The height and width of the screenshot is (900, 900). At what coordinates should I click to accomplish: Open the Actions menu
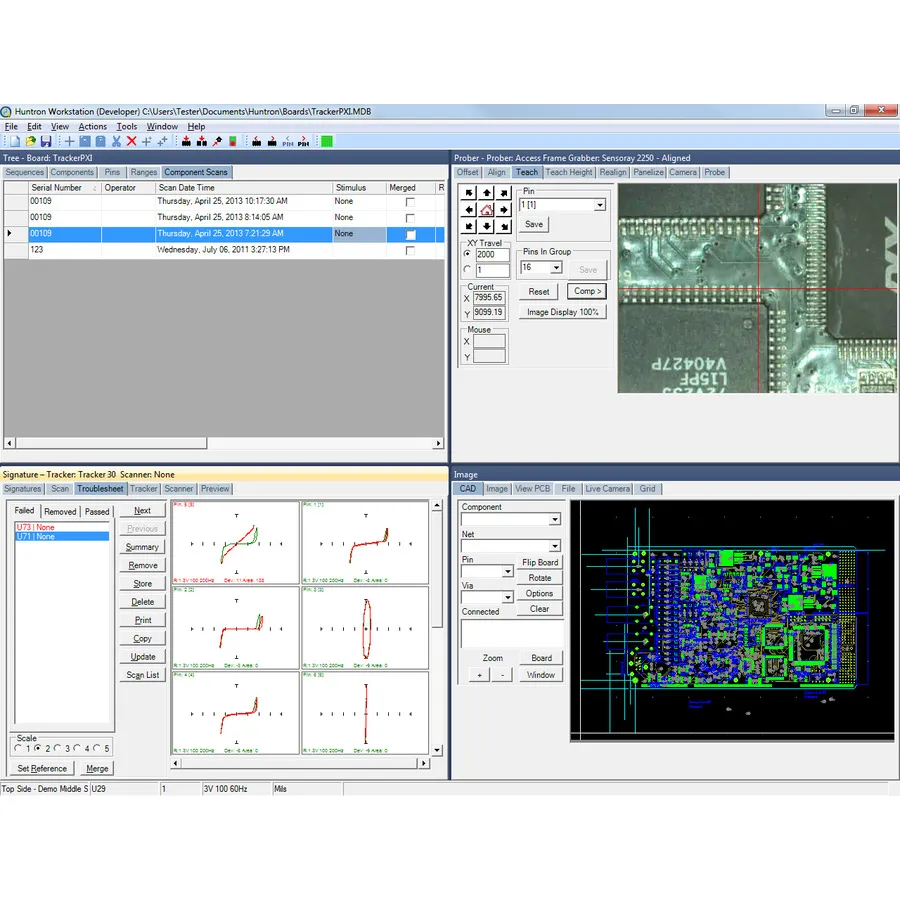click(92, 127)
